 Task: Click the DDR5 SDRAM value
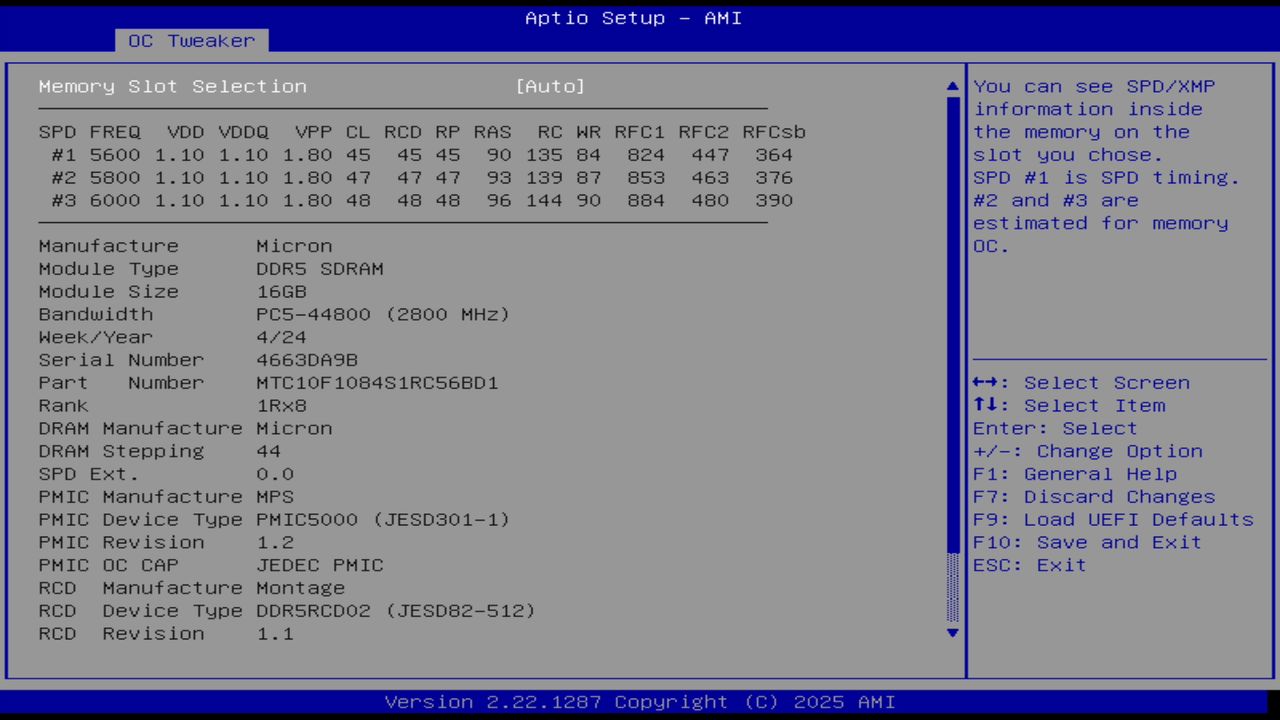(x=320, y=269)
